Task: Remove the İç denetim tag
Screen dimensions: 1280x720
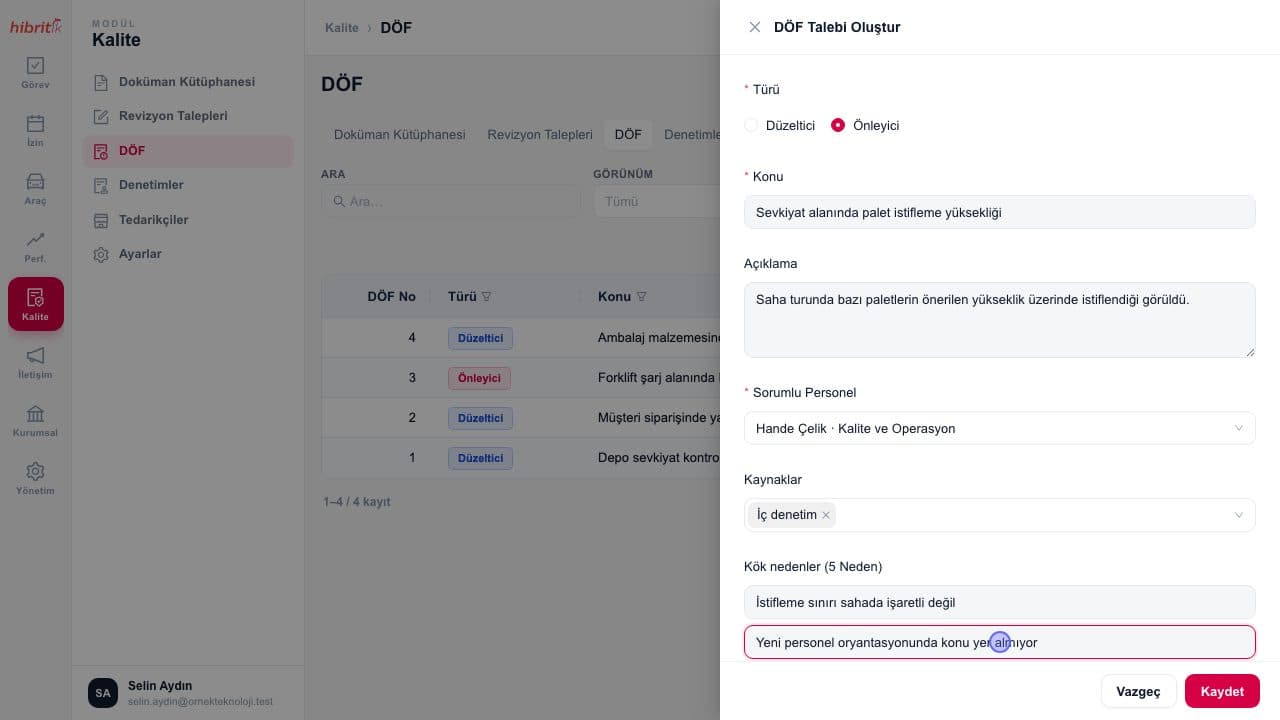Action: click(826, 515)
